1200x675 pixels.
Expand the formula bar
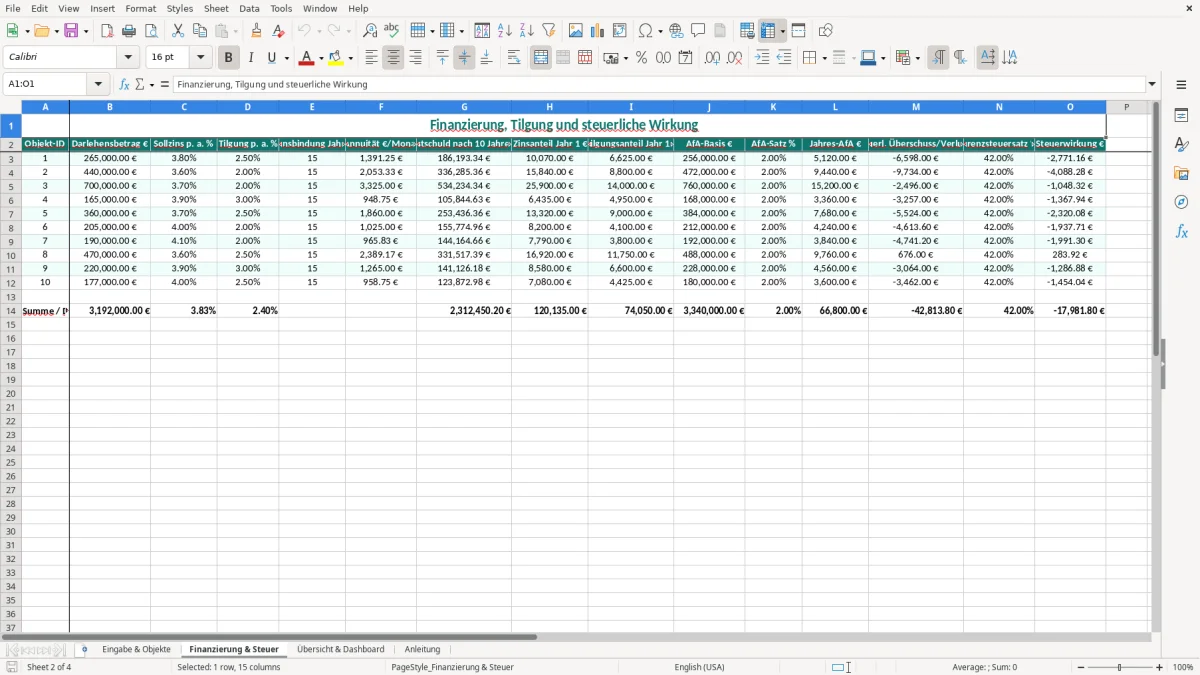click(1152, 85)
